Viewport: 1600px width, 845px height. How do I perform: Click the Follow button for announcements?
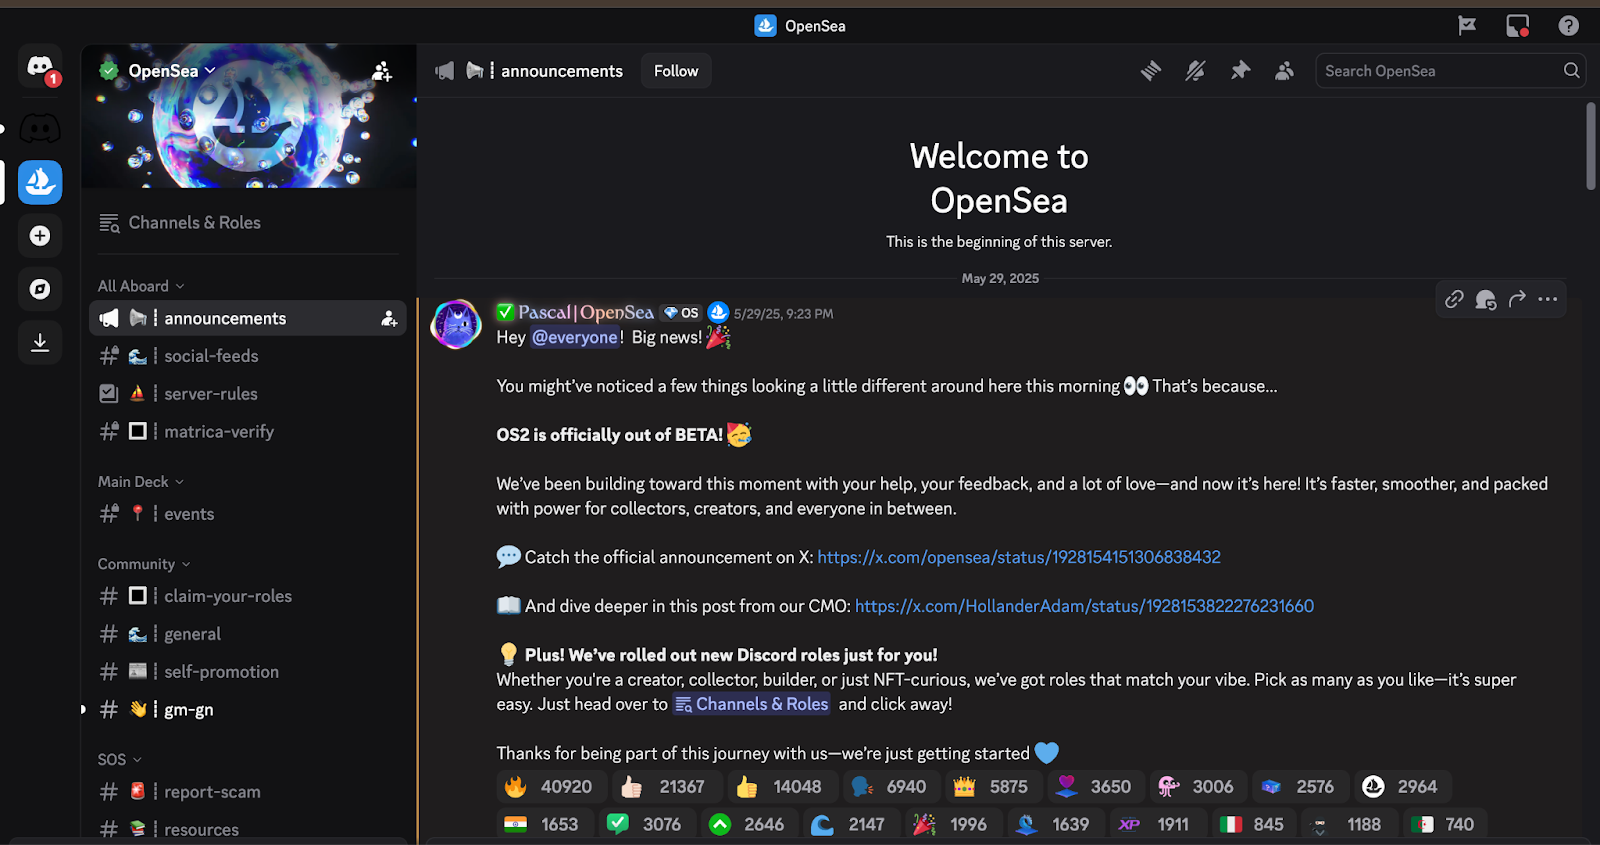coord(676,71)
